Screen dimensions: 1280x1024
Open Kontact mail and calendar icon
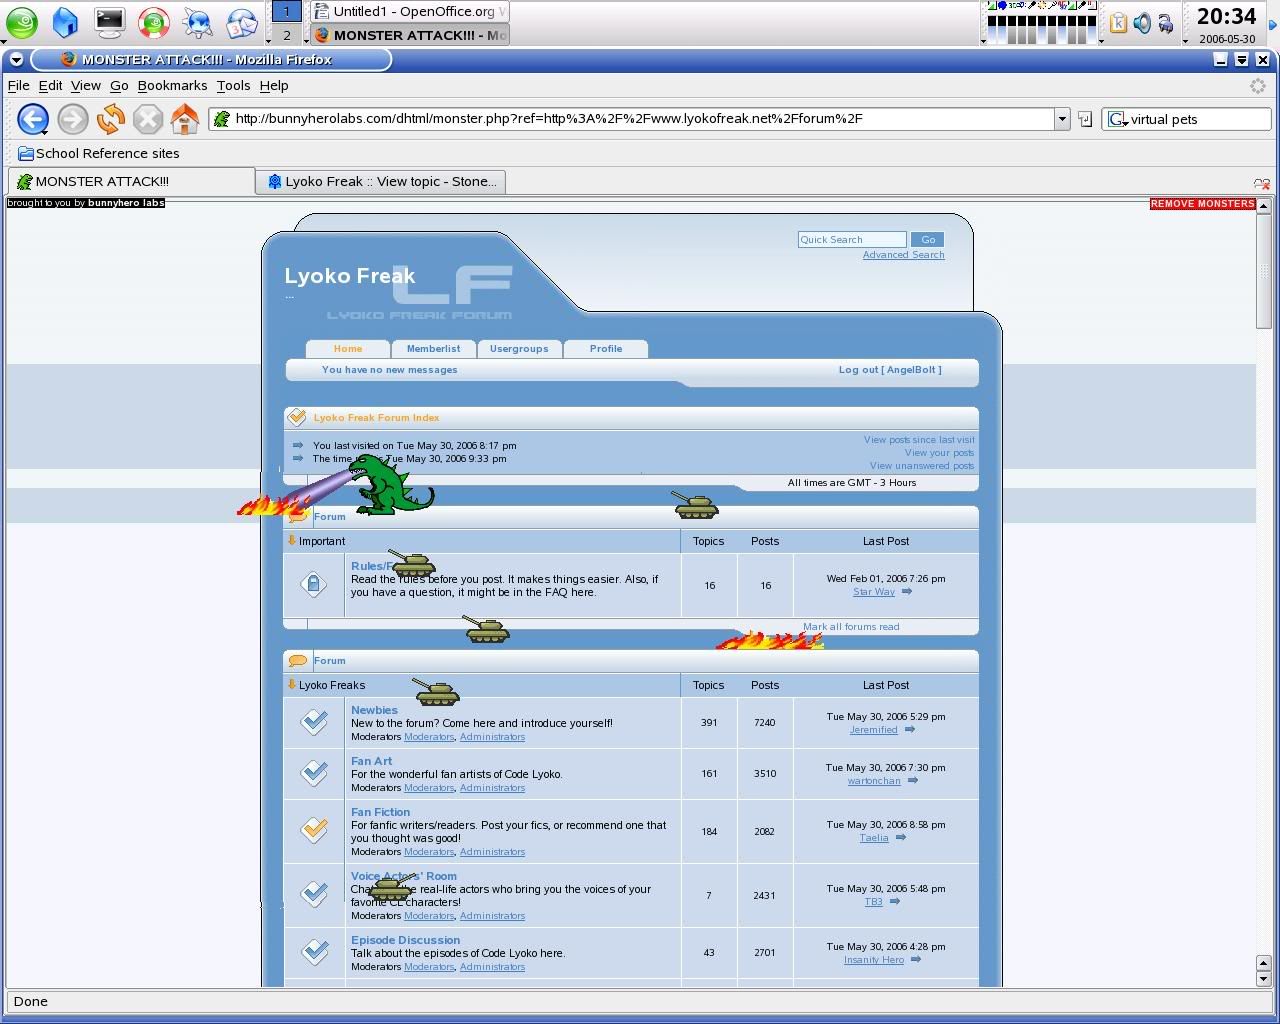click(x=241, y=22)
